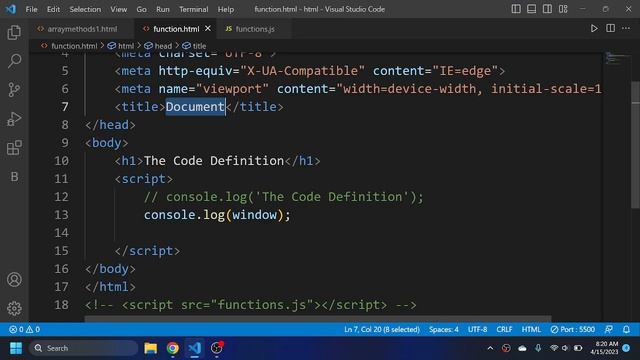Screen dimensions: 640x360
Task: Click the Run play button in editor toolbar
Action: [594, 29]
